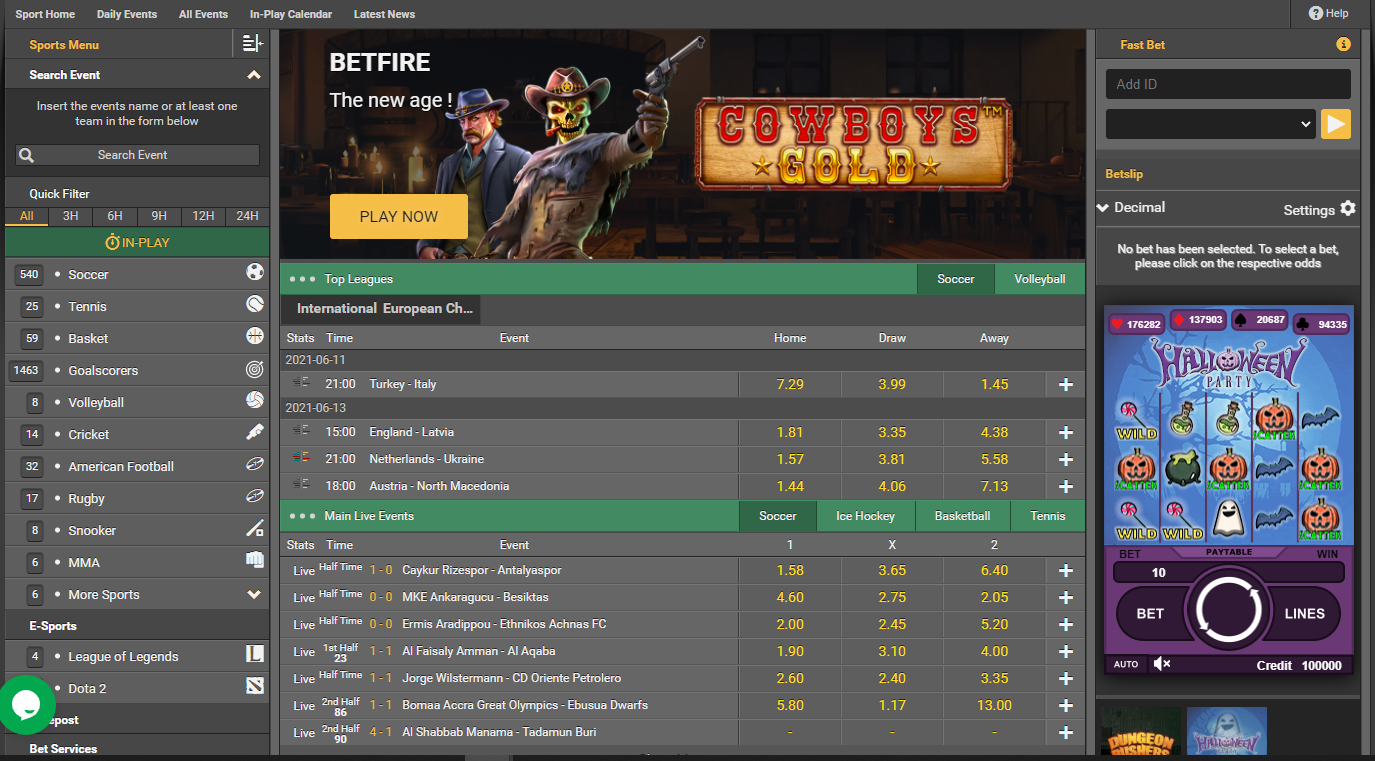Image resolution: width=1375 pixels, height=761 pixels.
Task: Click the tennis ball icon in sports menu
Action: click(255, 304)
